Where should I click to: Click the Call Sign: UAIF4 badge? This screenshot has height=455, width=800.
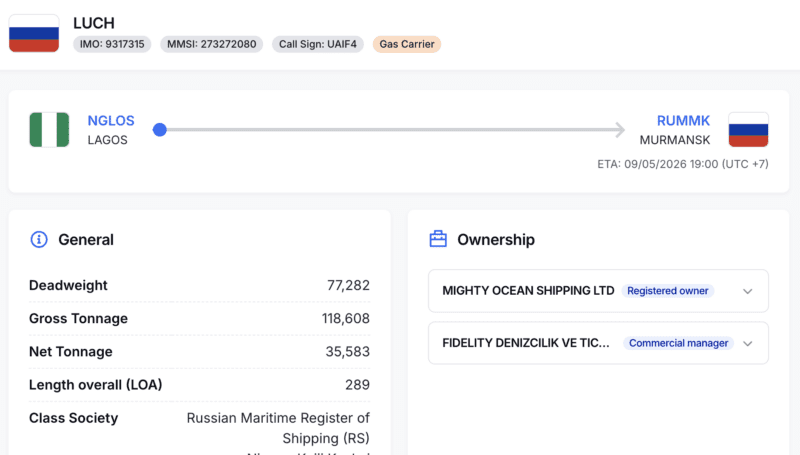[317, 44]
